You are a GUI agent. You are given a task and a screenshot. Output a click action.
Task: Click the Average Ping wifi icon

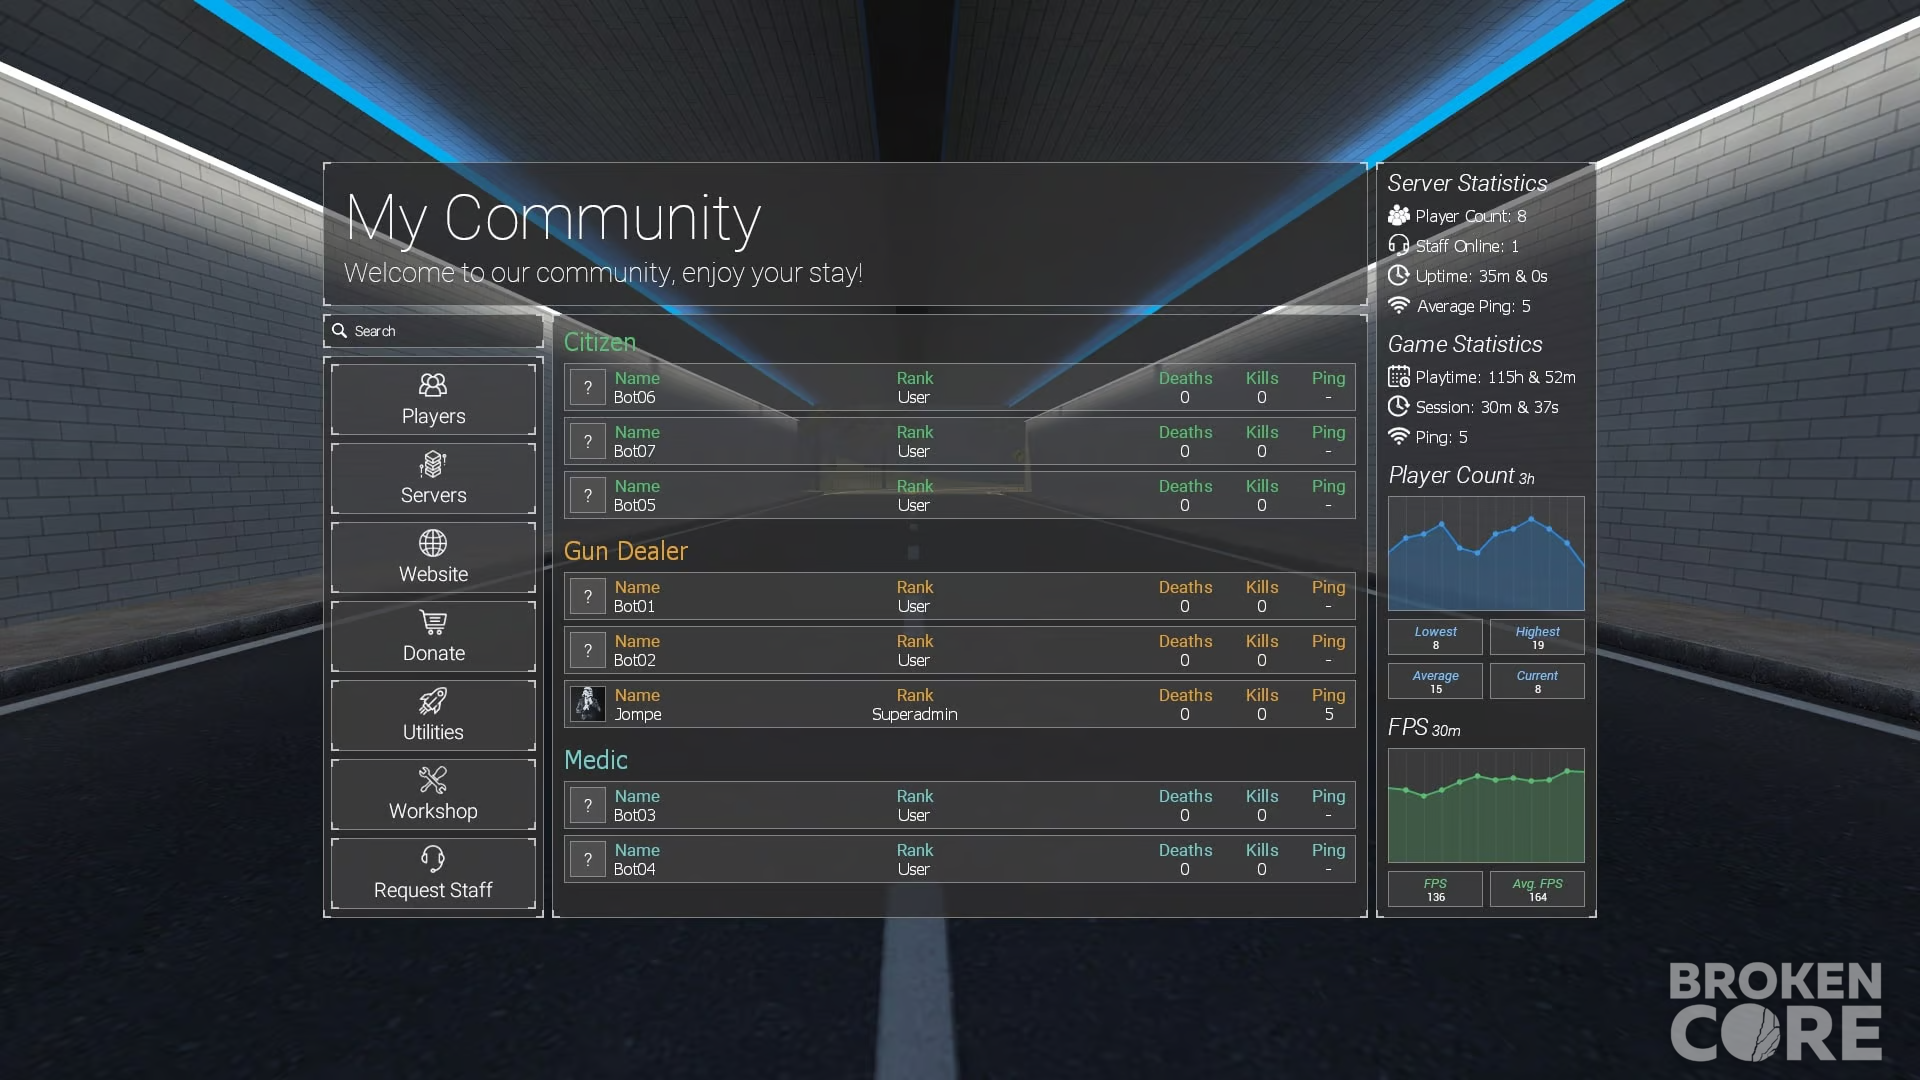tap(1399, 305)
